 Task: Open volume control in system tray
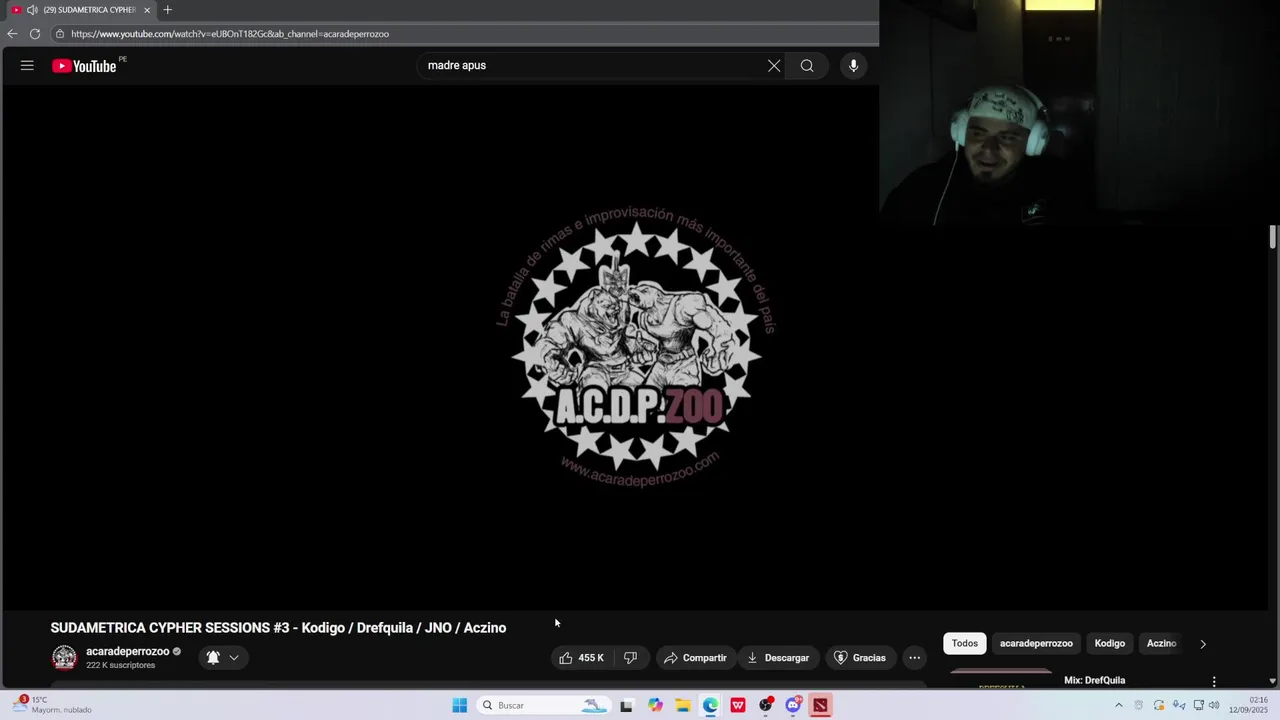click(1214, 706)
